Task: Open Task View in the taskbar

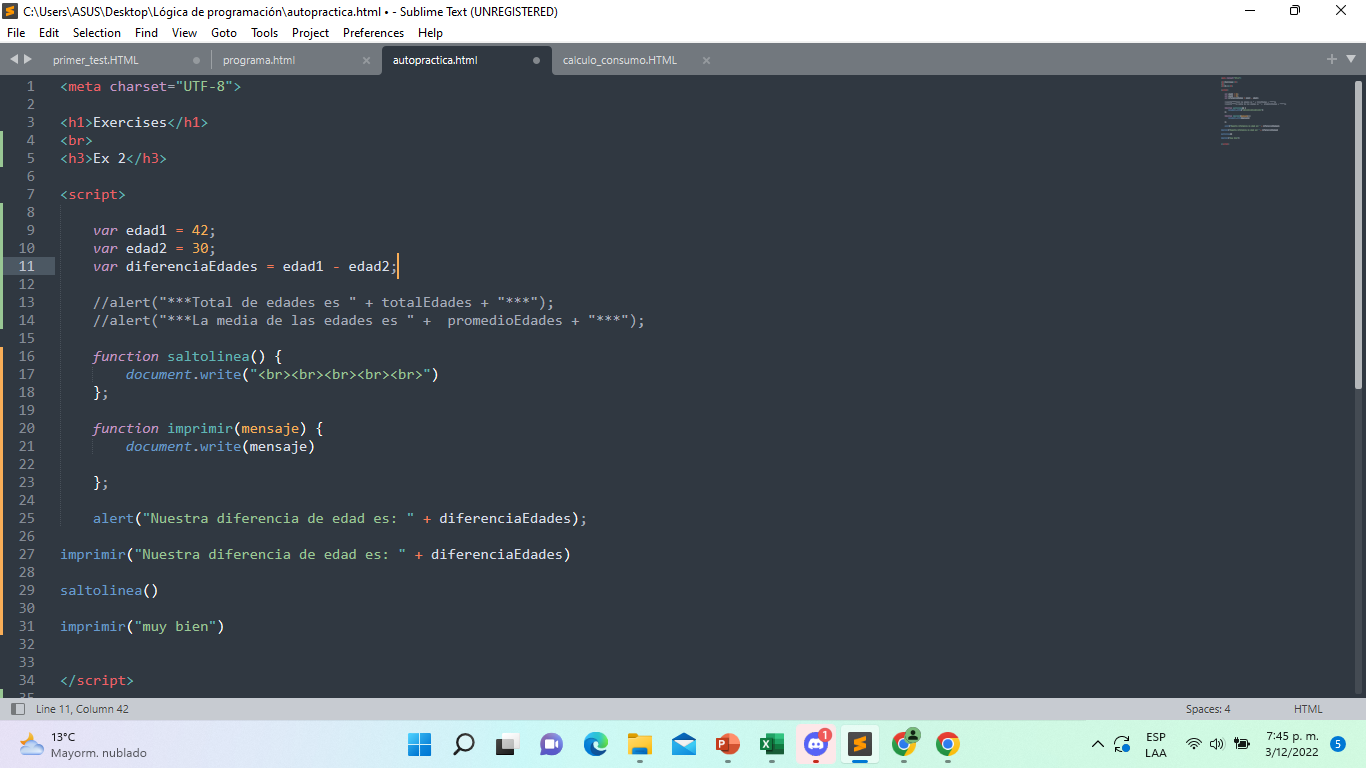Action: 507,744
